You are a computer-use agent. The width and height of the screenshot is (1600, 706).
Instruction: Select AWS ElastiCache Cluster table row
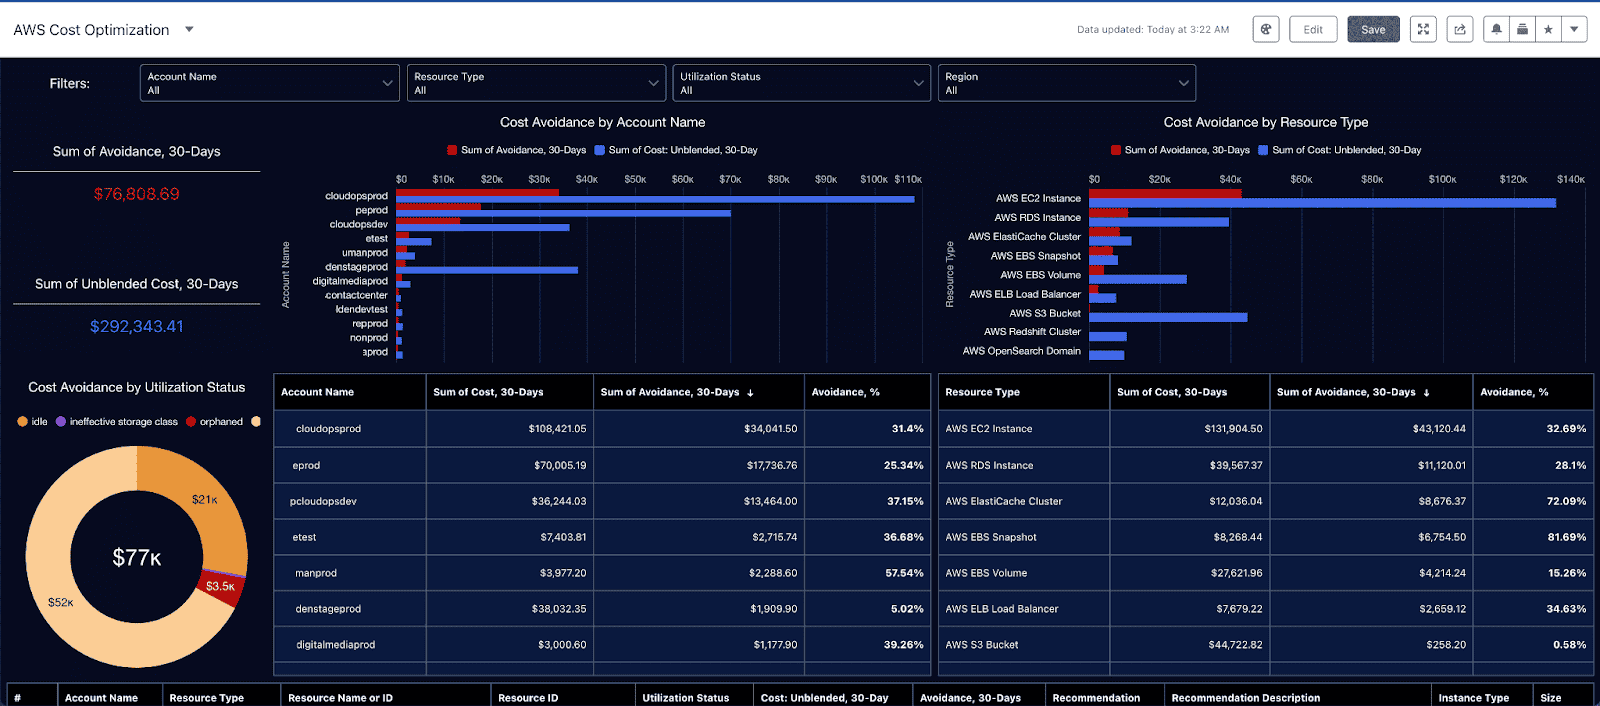click(x=1266, y=501)
